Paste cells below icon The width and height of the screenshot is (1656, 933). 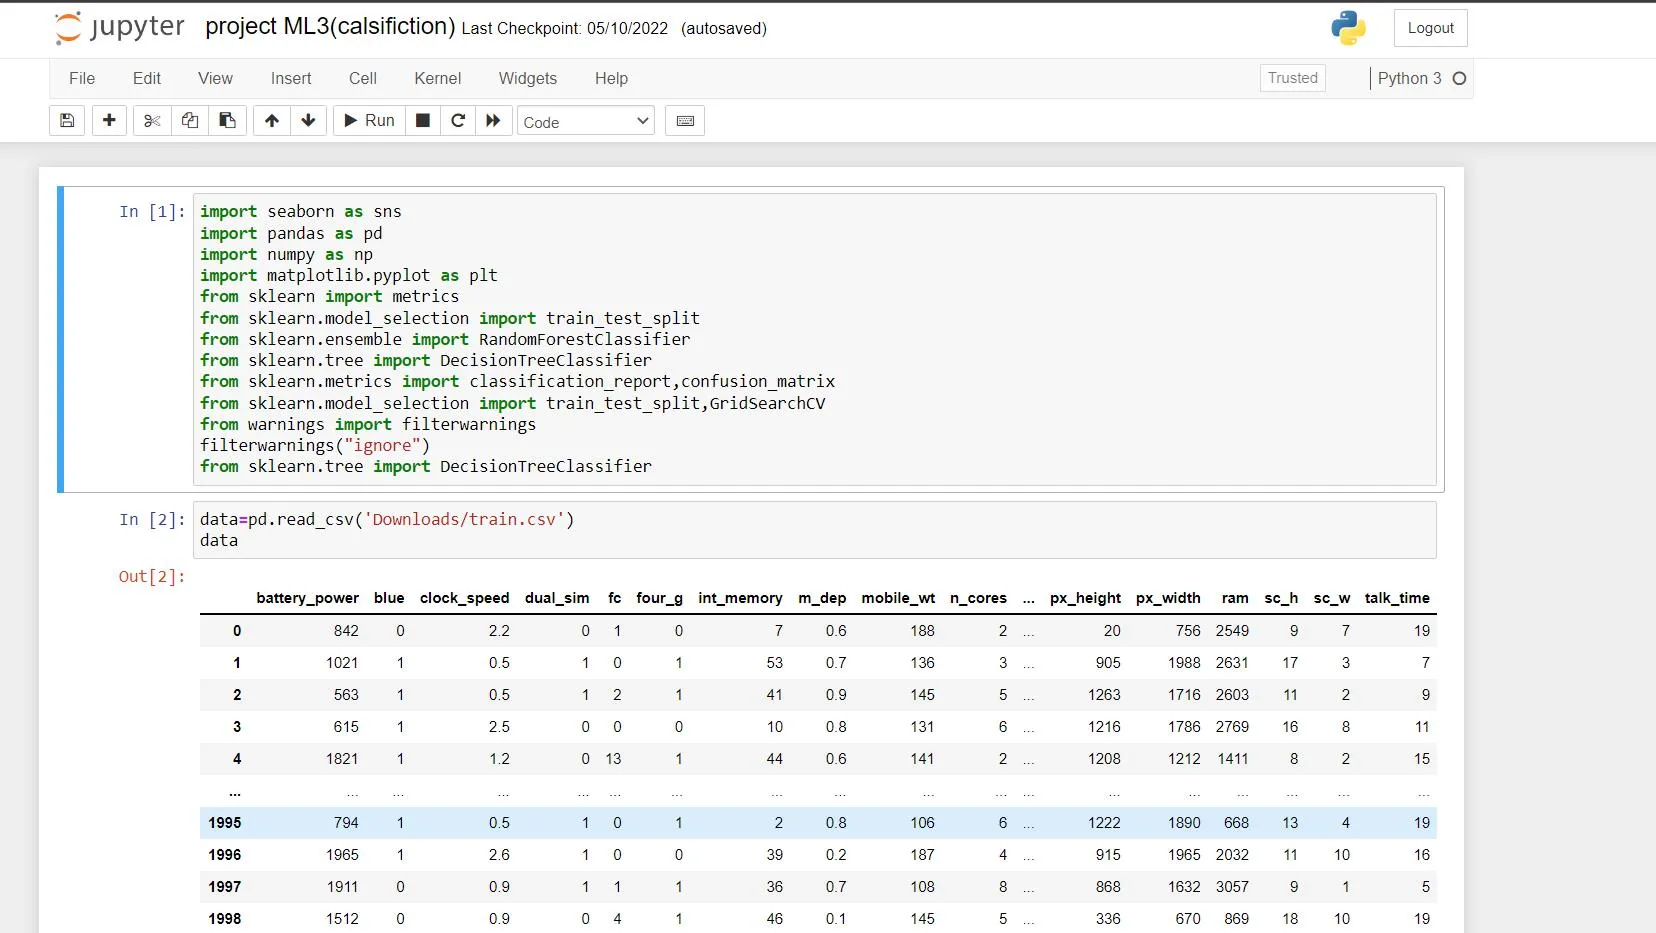(228, 121)
